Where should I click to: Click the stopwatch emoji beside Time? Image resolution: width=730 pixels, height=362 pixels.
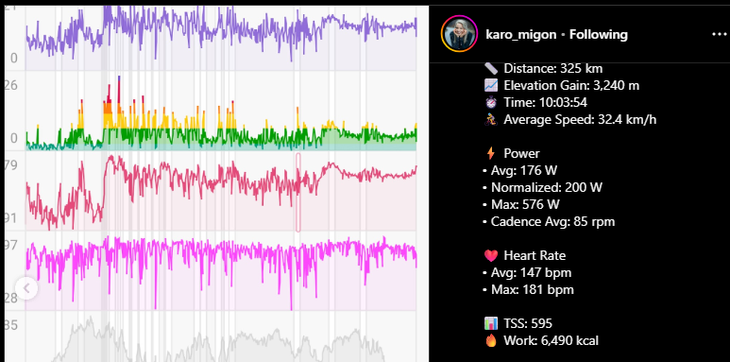click(491, 102)
